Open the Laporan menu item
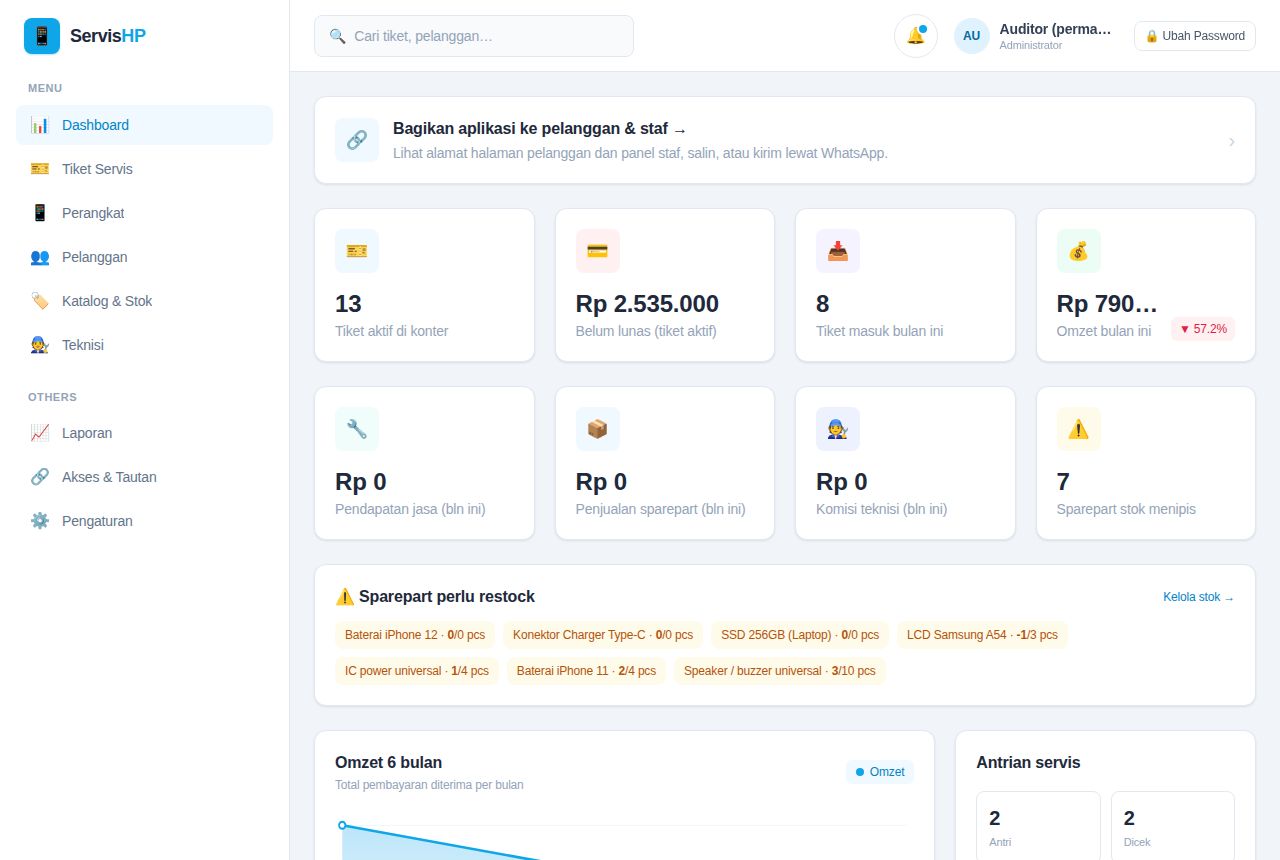The image size is (1280, 860). coord(144,433)
